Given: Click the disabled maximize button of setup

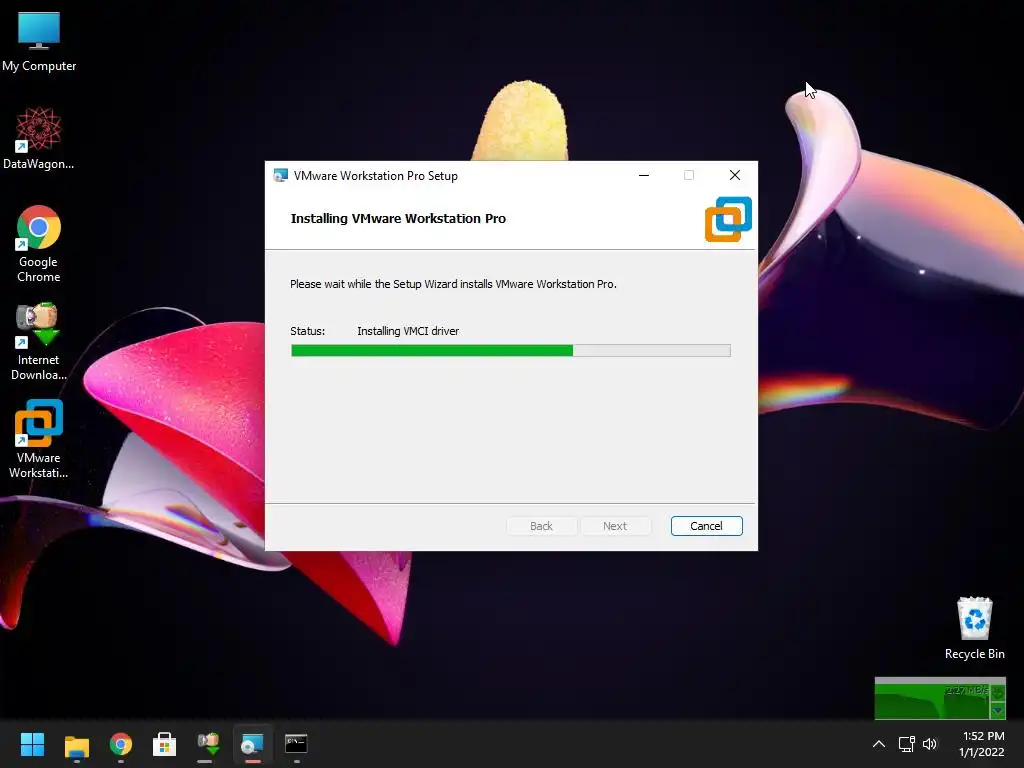Looking at the screenshot, I should [x=689, y=175].
